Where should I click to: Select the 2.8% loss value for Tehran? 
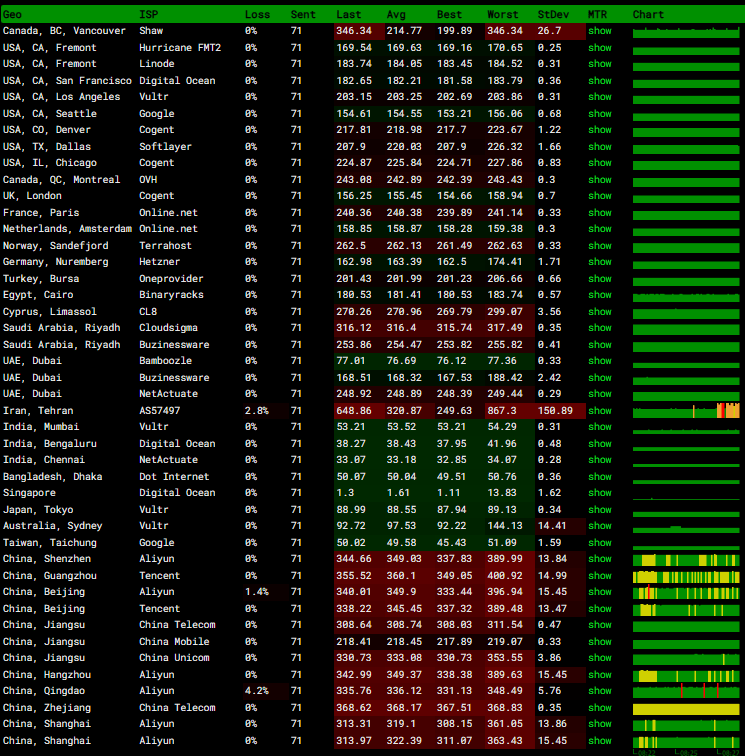coord(256,411)
